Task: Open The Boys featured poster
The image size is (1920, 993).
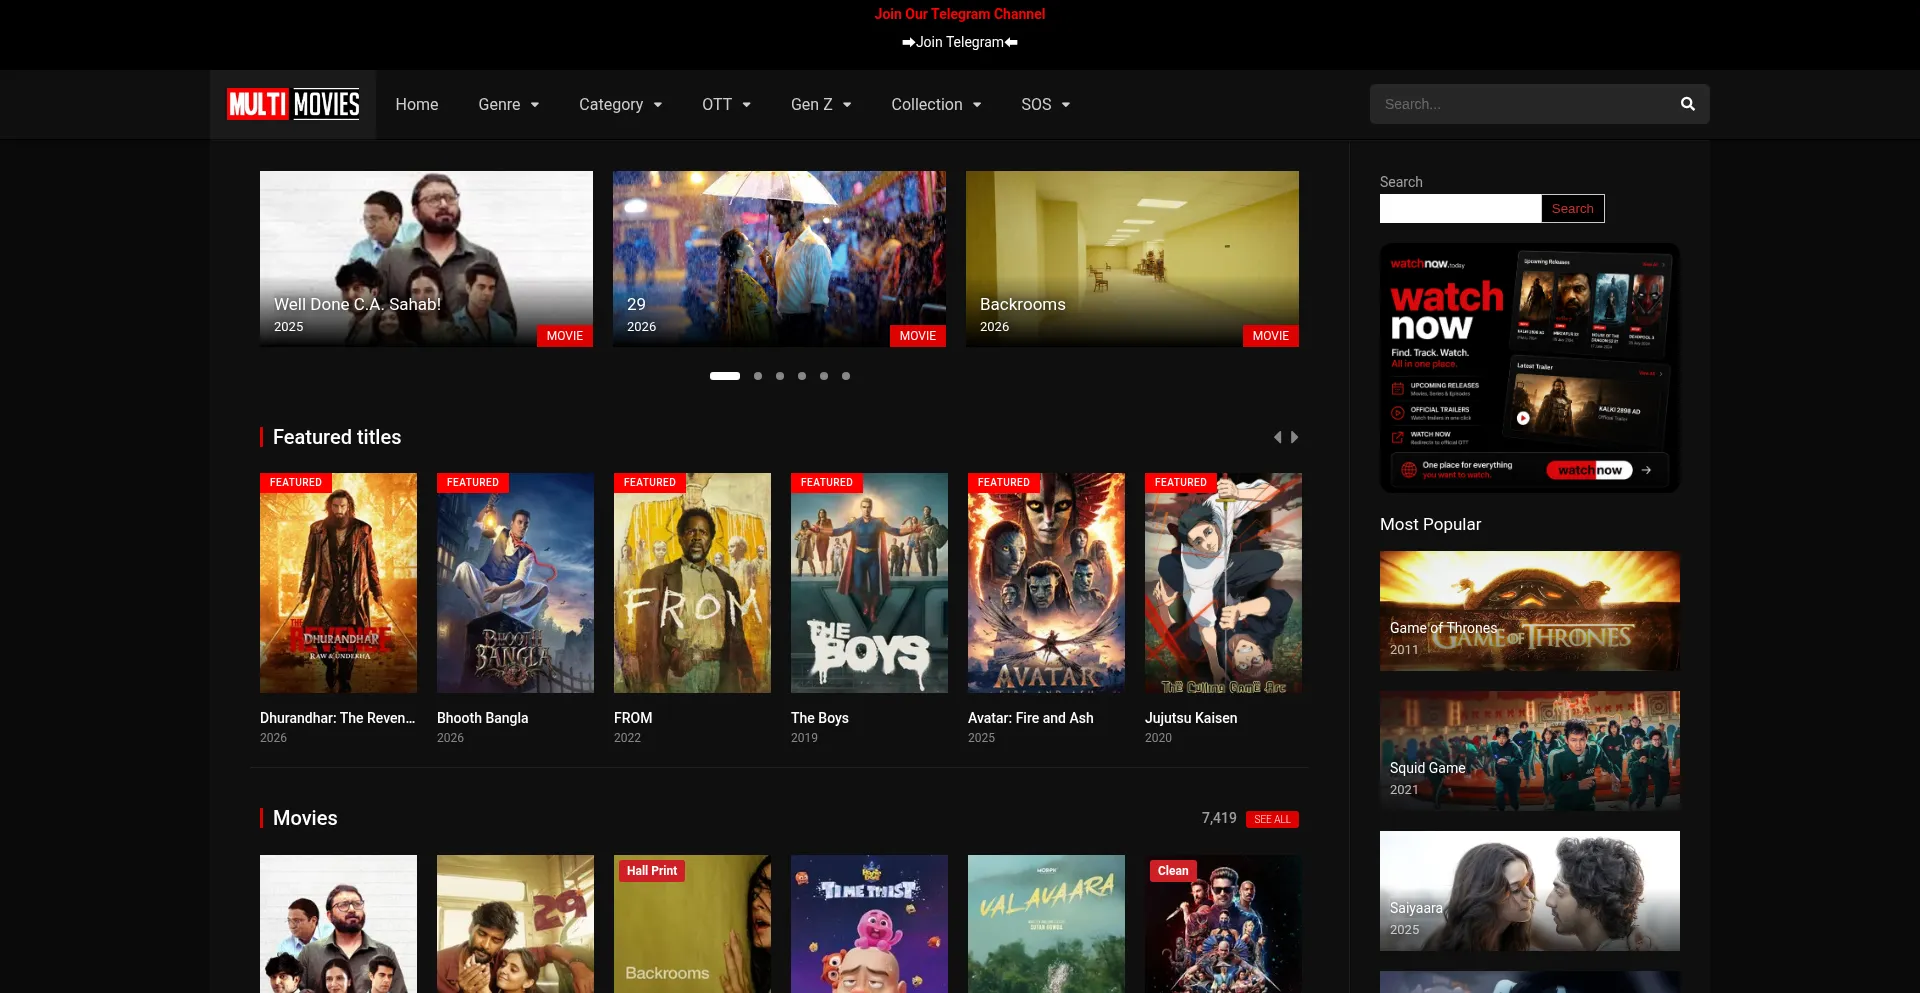Action: pos(869,583)
